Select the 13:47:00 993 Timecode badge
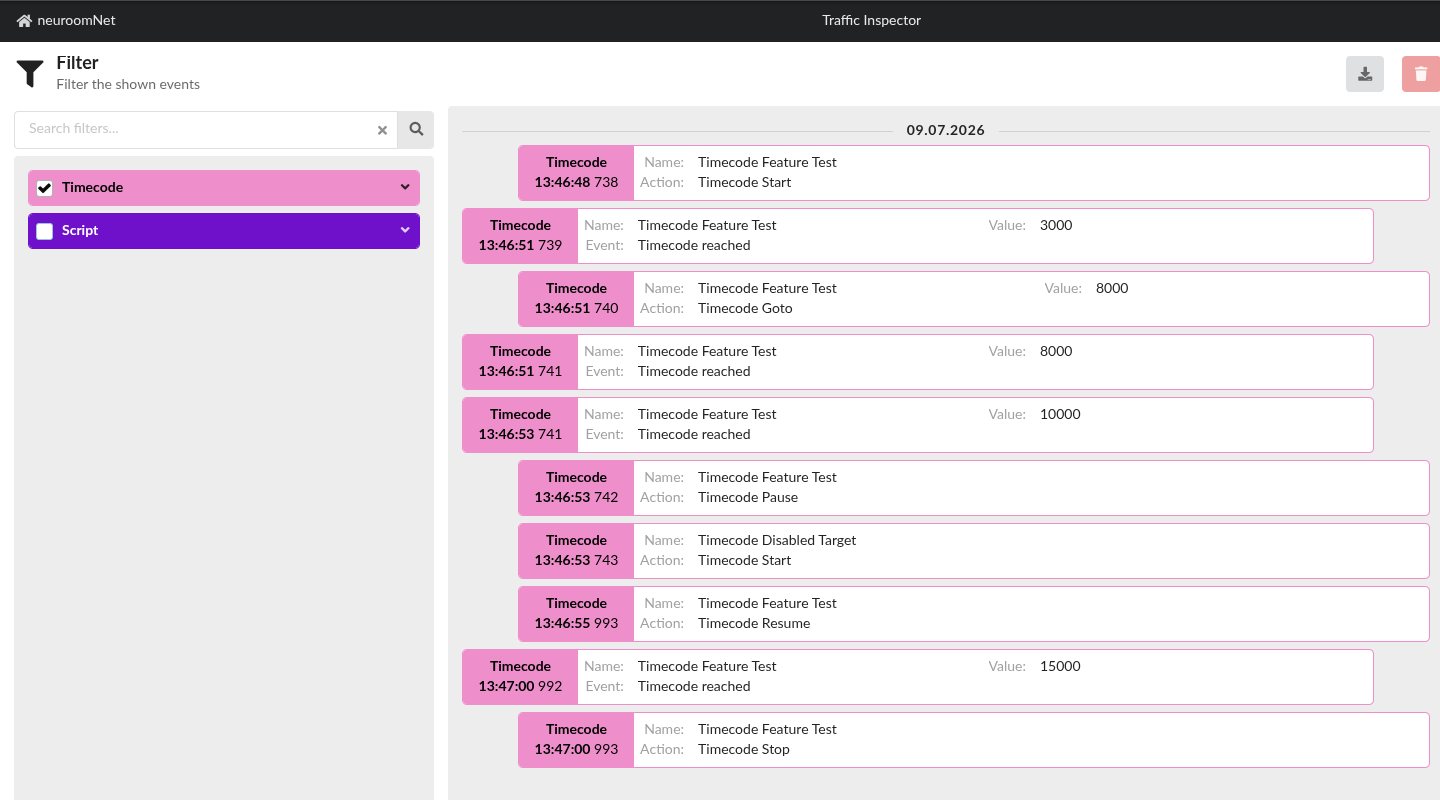1440x800 pixels. click(576, 740)
